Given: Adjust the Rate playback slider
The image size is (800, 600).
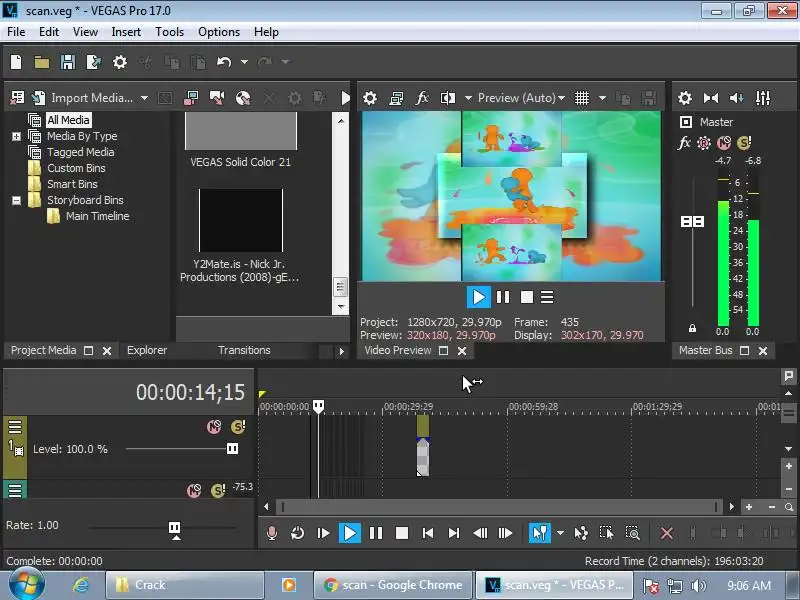Looking at the screenshot, I should [174, 529].
